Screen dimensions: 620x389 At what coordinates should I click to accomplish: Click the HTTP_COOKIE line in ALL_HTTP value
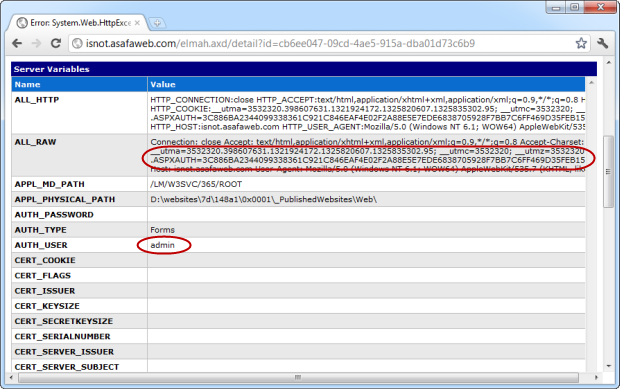click(x=367, y=109)
